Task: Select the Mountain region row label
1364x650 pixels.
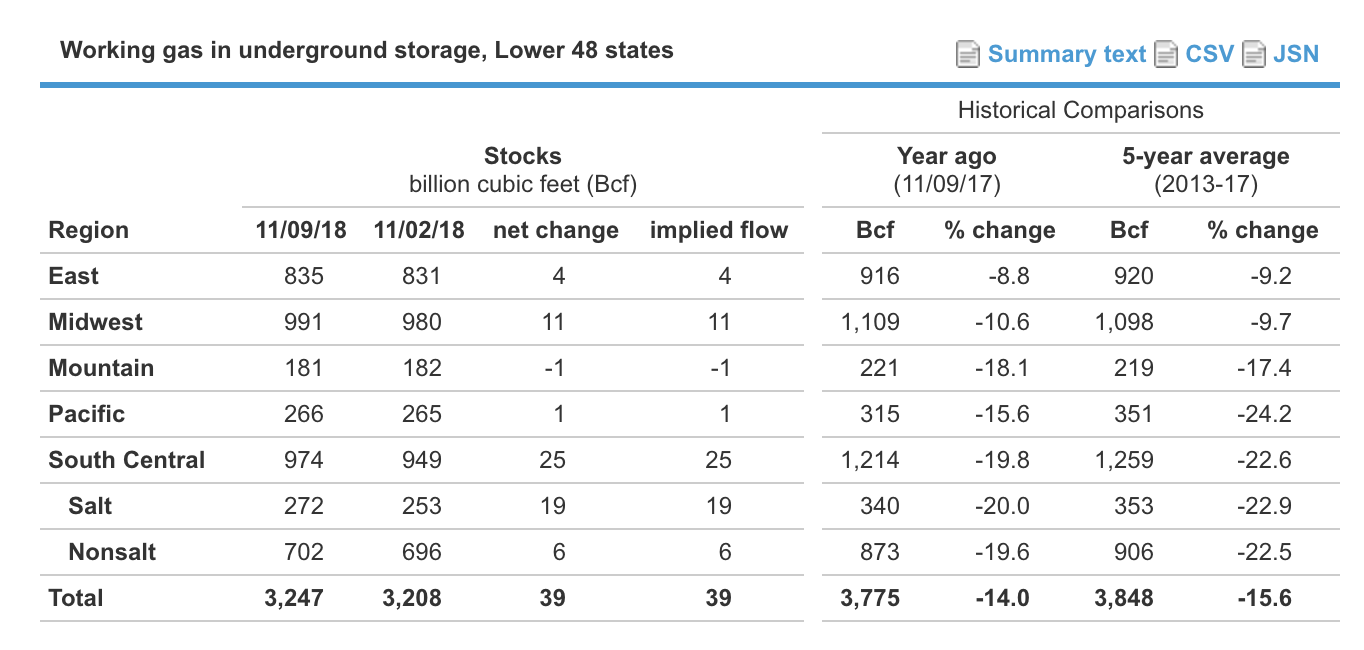Action: point(101,368)
